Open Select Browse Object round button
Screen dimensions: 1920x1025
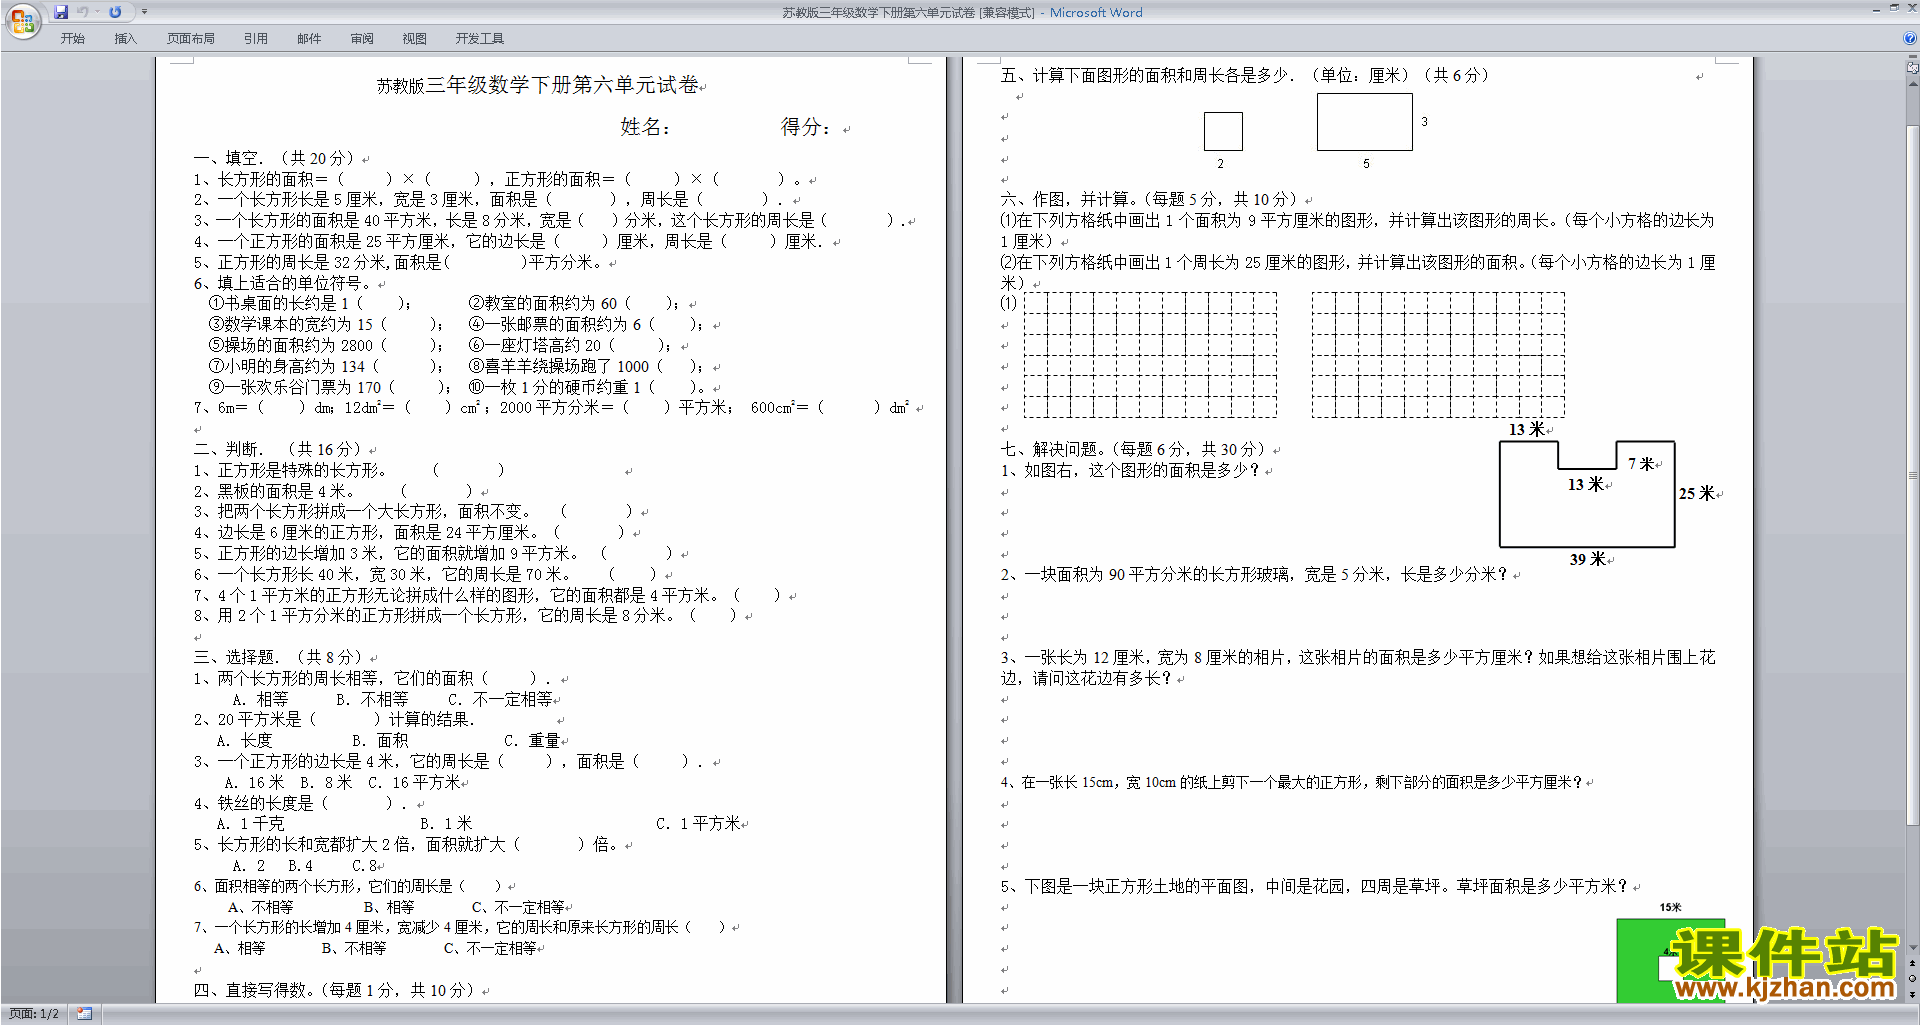(x=1912, y=979)
